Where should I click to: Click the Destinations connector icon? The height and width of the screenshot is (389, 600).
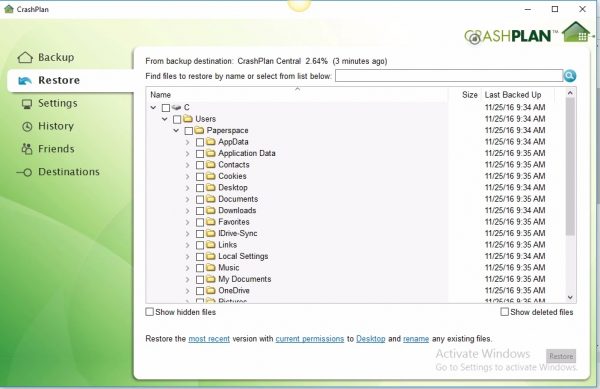(x=24, y=173)
